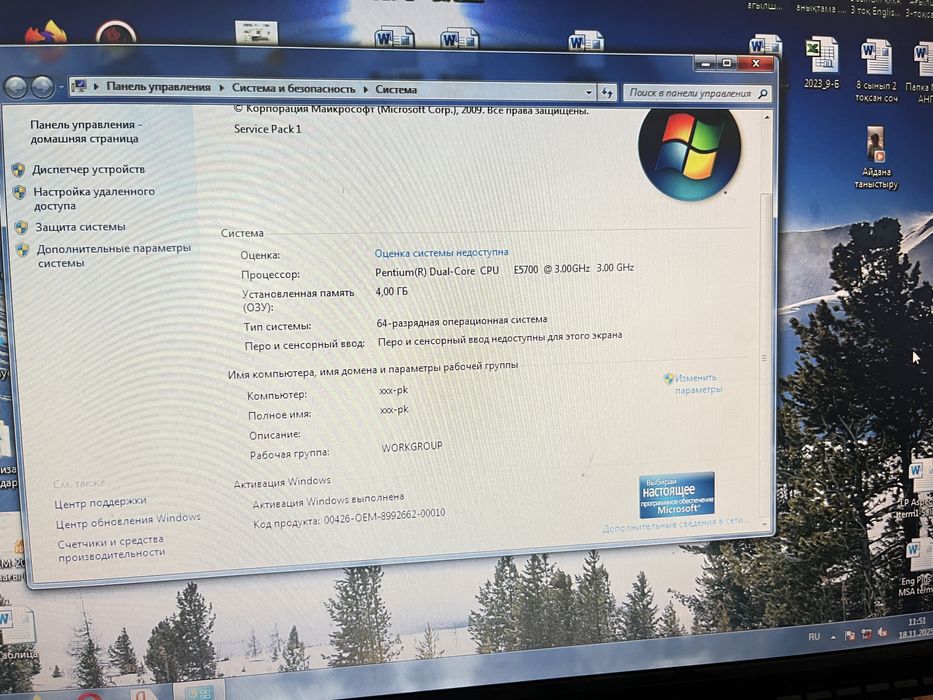Click the 'RU' language indicator in taskbar
This screenshot has height=700, width=933.
coord(814,636)
